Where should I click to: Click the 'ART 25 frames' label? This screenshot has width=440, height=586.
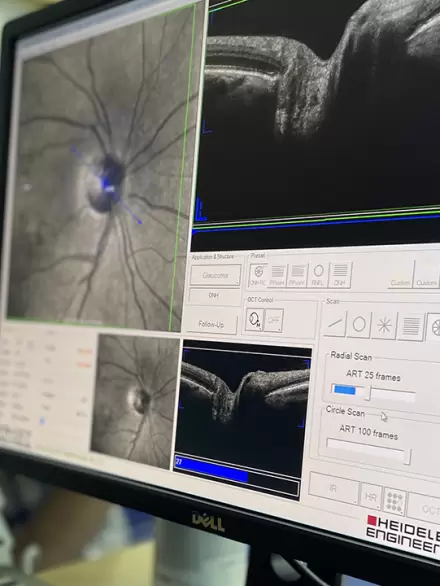(x=373, y=375)
